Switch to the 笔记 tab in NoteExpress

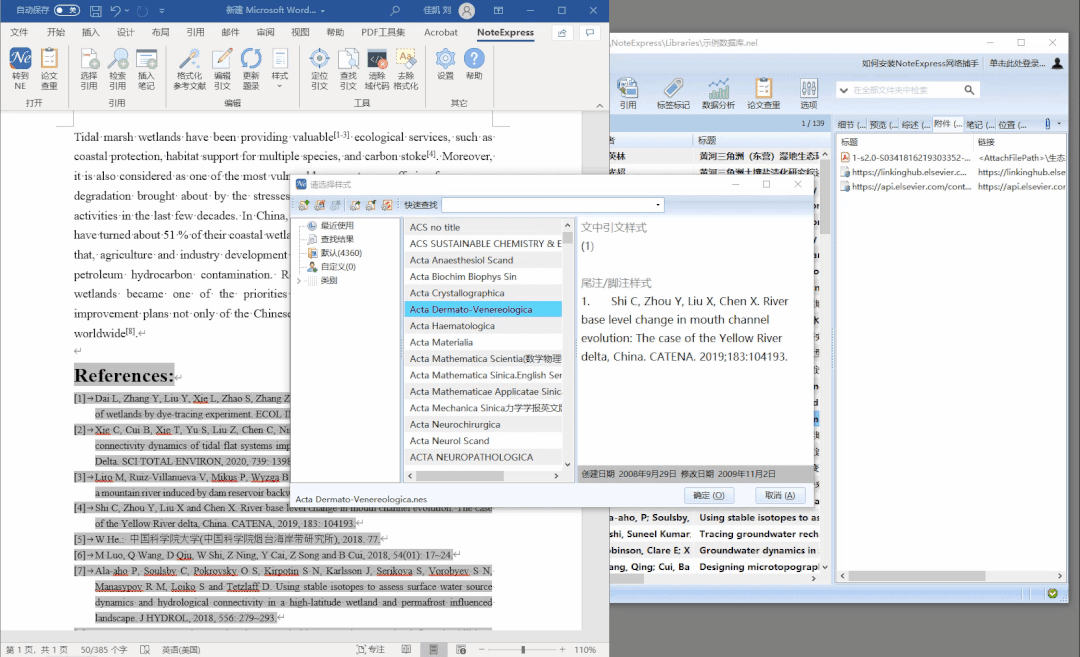coord(980,125)
